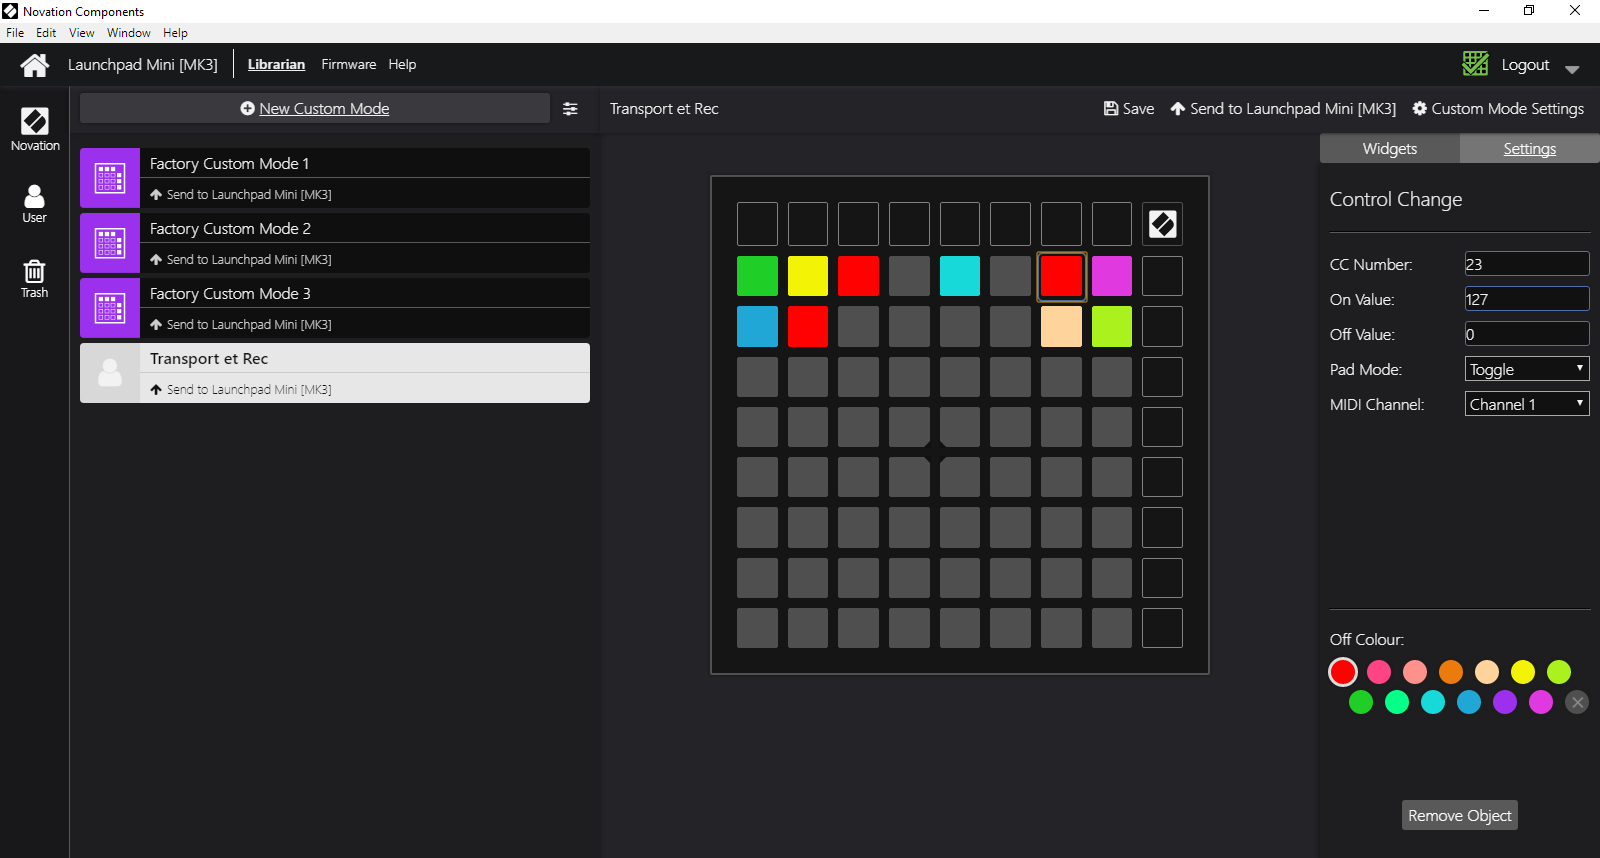Open the Help menu in menu bar

click(175, 33)
